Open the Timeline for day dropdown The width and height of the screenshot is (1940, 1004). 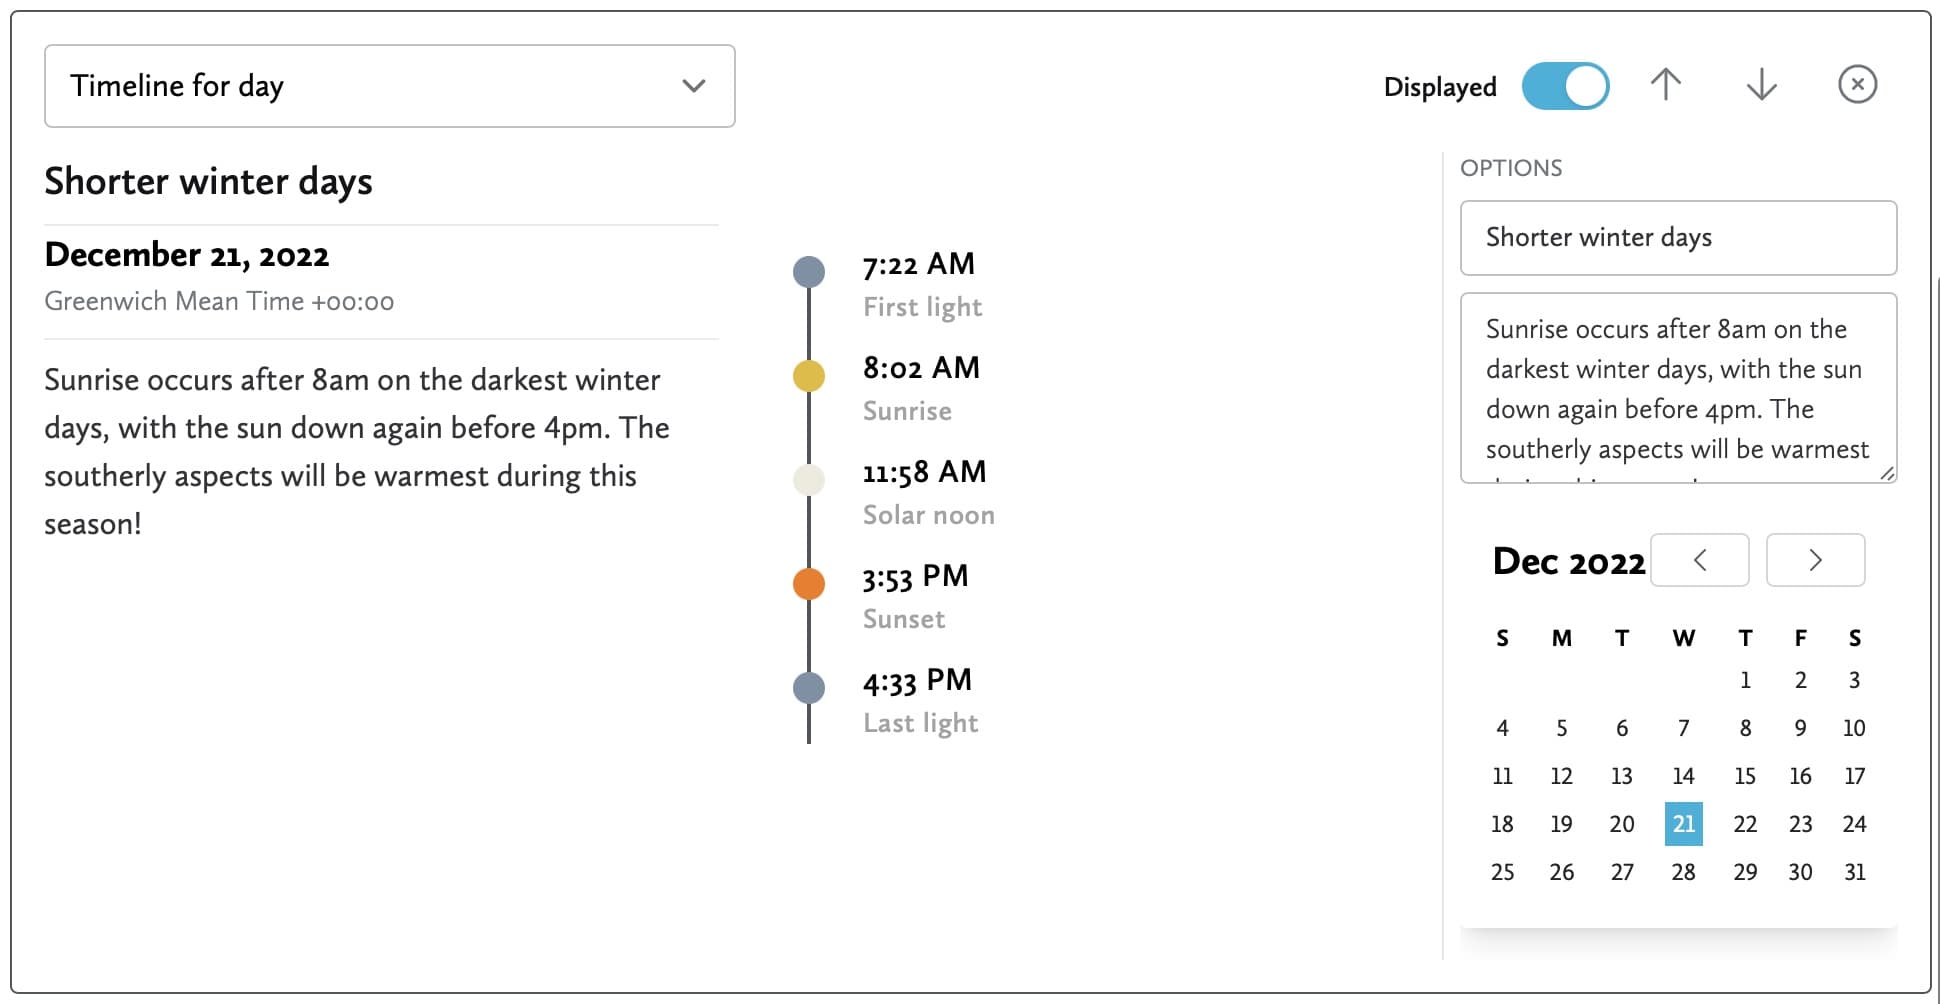pos(390,86)
